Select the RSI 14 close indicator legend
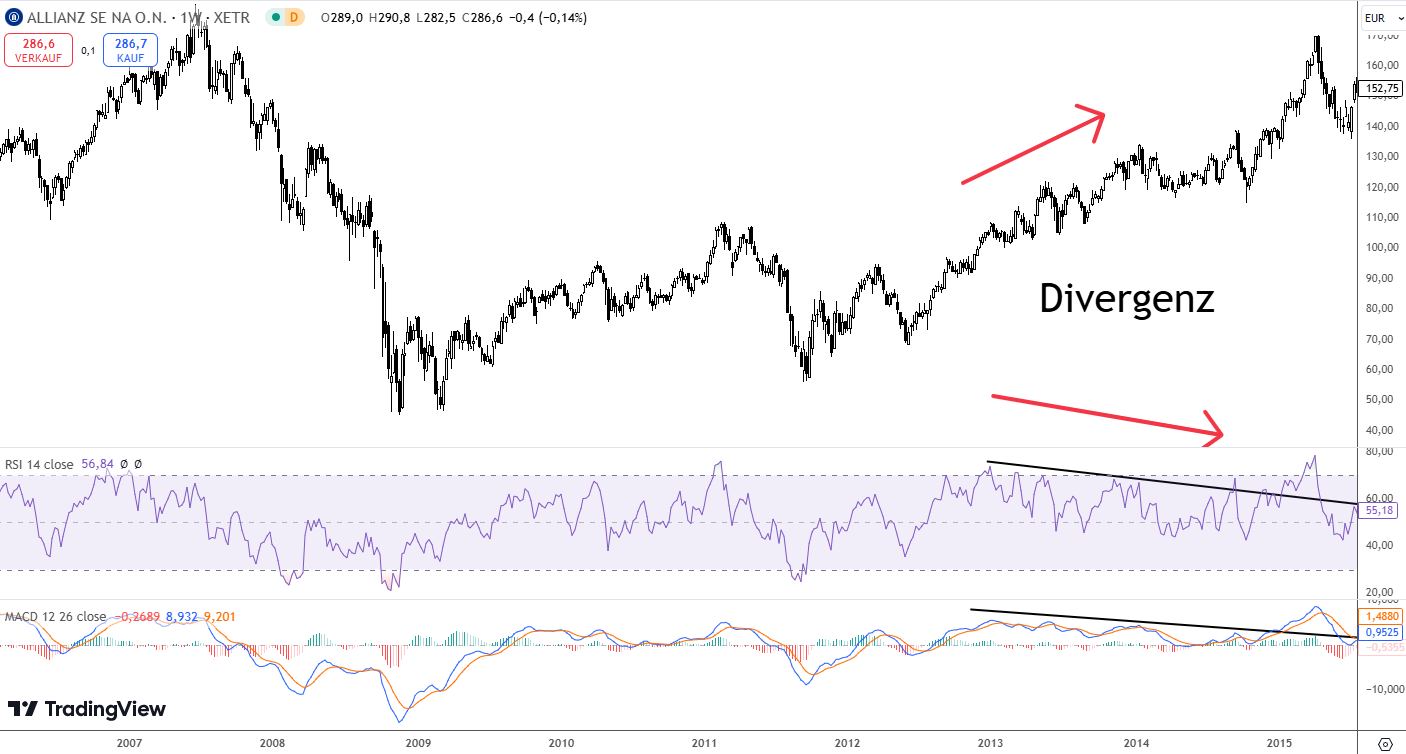This screenshot has height=754, width=1406. [39, 464]
